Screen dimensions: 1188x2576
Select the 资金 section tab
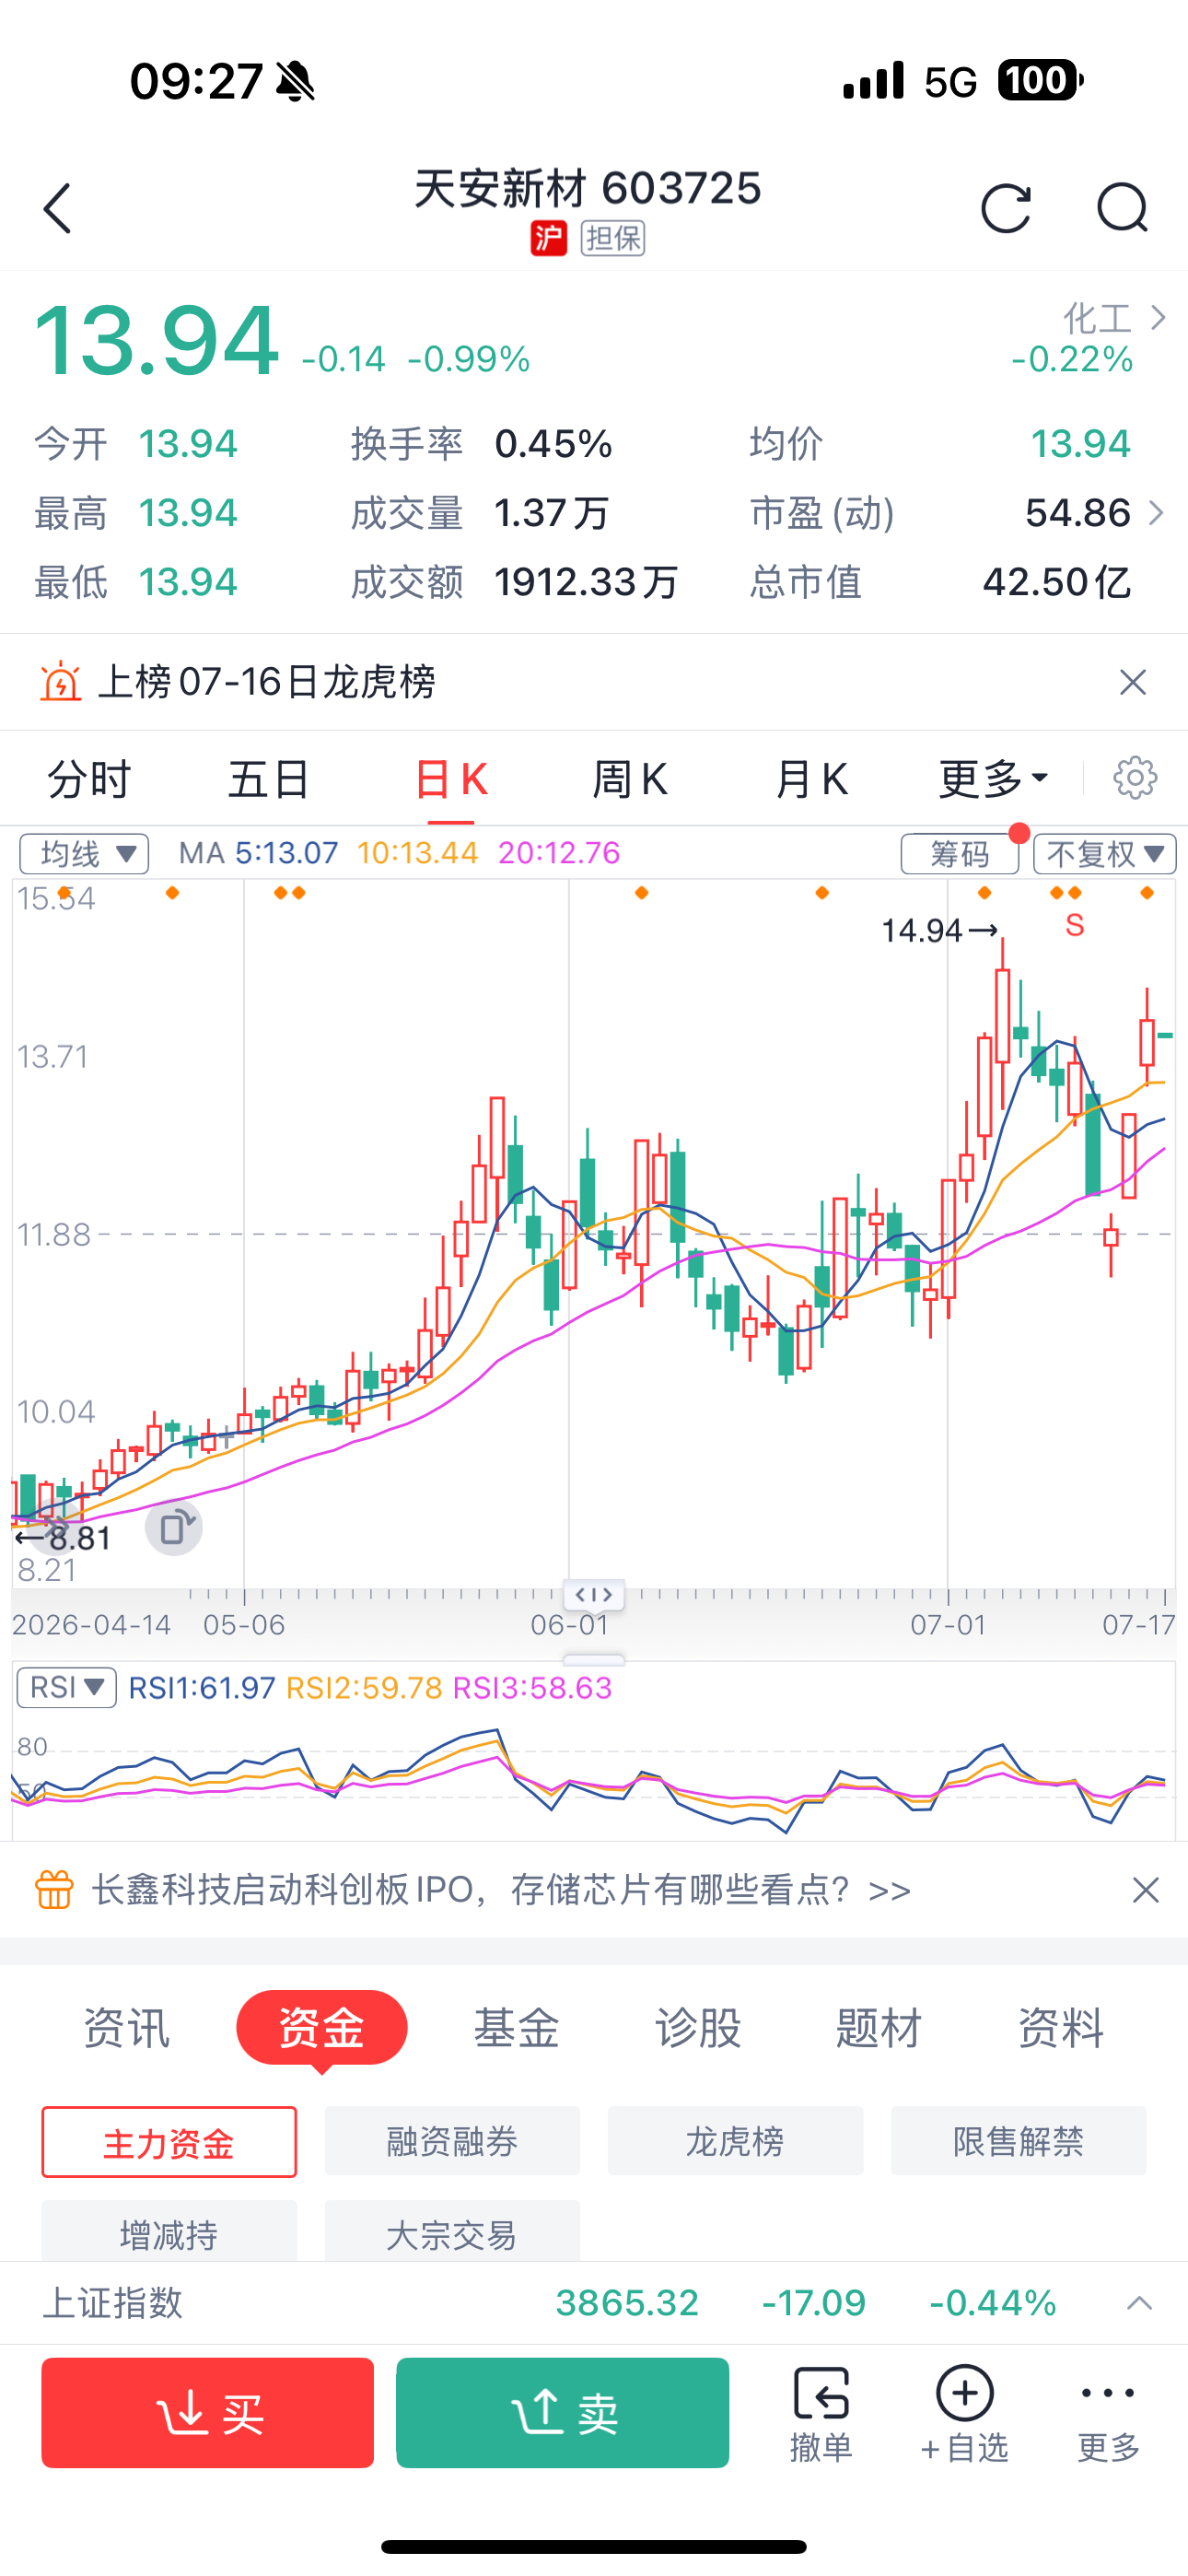coord(322,2027)
